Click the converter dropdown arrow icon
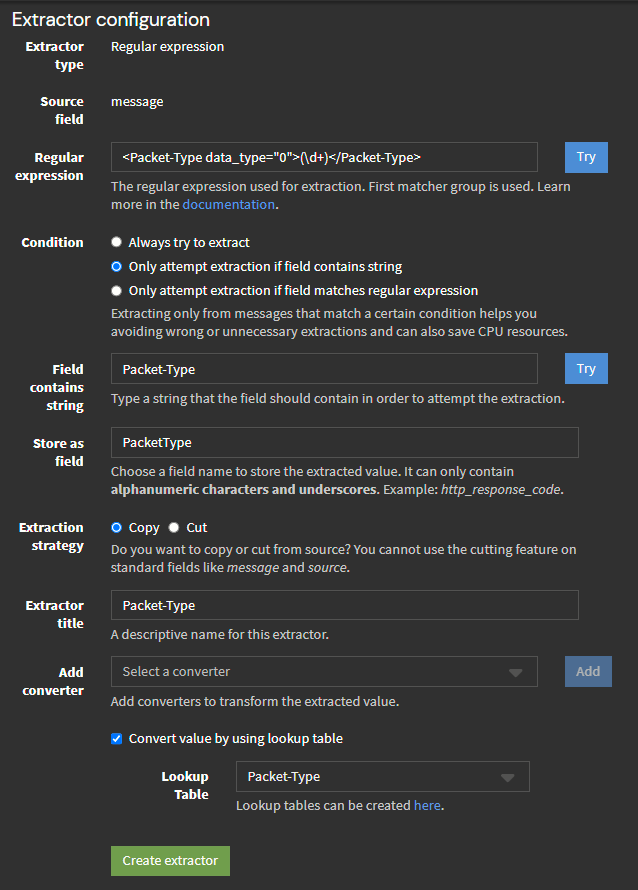 tap(516, 672)
